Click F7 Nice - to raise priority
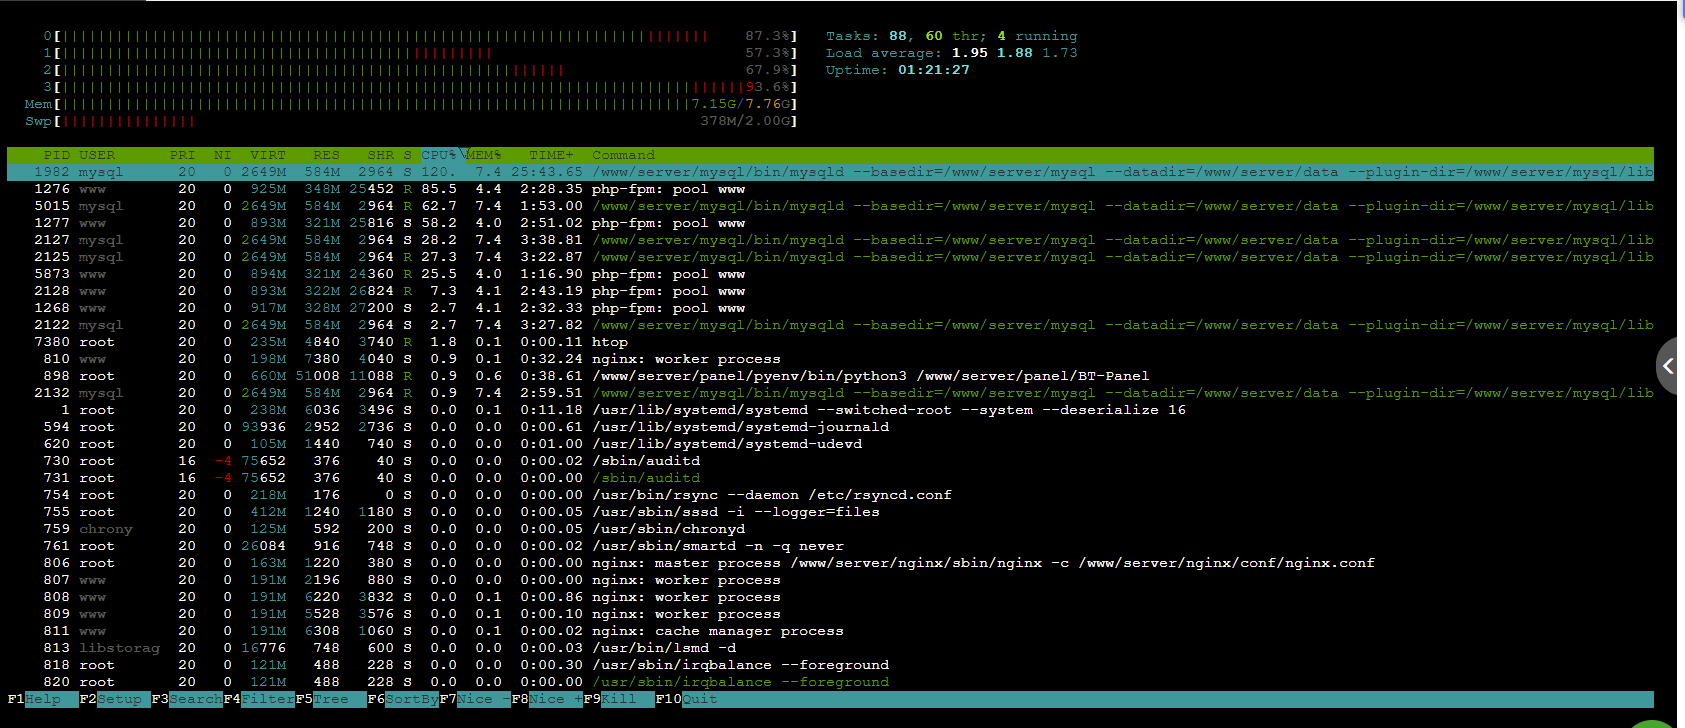This screenshot has width=1685, height=728. pos(475,699)
